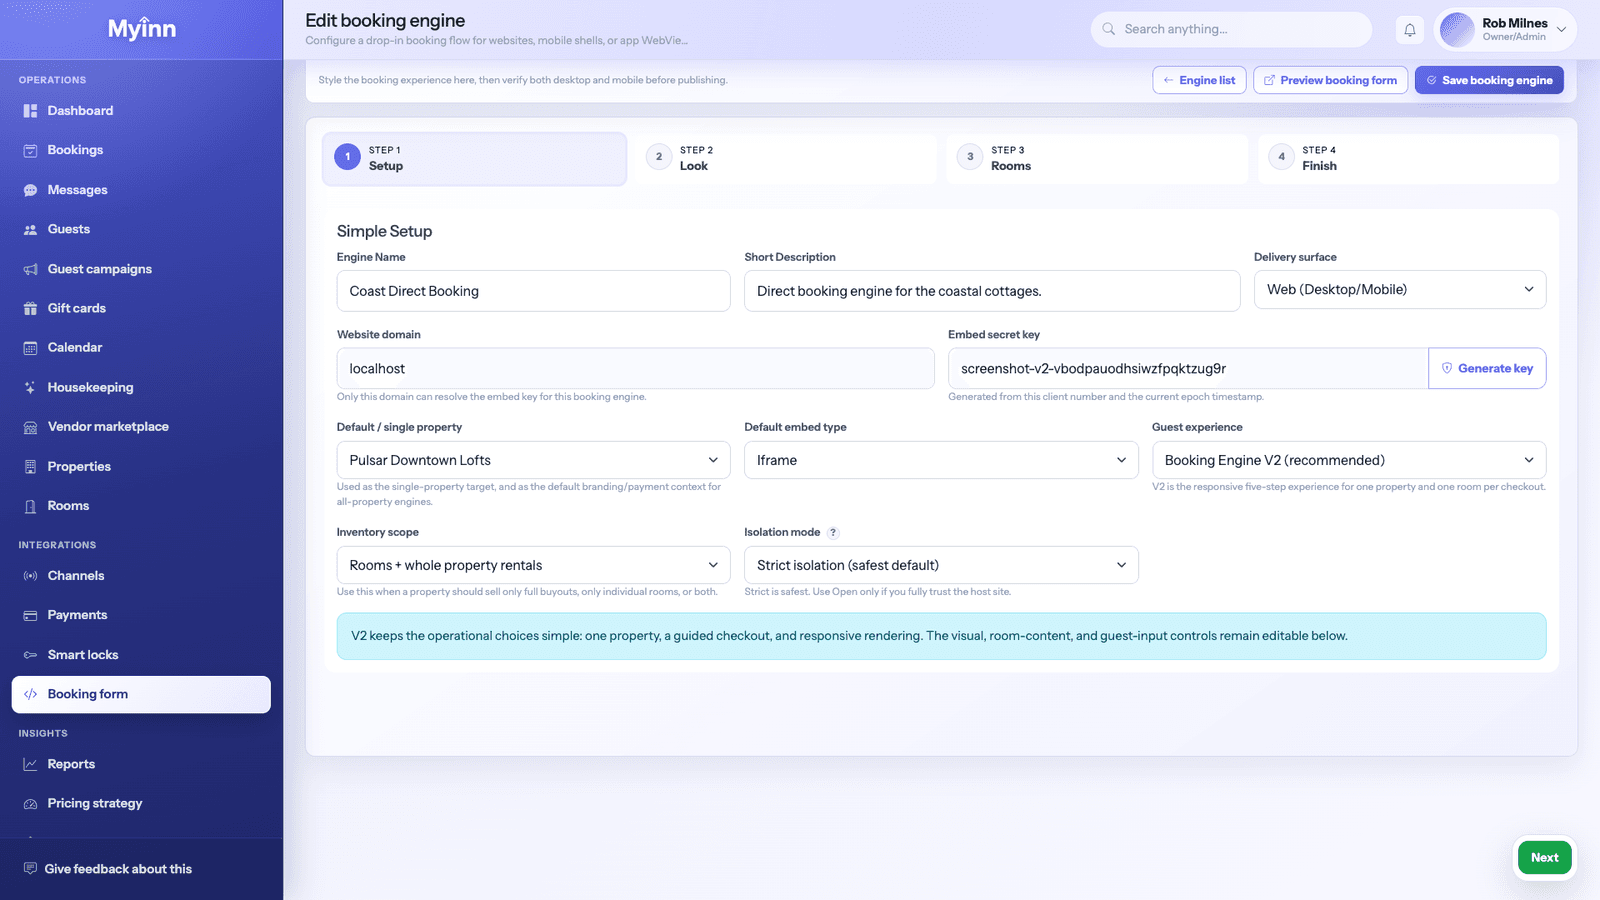Screen dimensions: 1600x900
Task: Click the Channels broadcast icon
Action: tap(30, 576)
